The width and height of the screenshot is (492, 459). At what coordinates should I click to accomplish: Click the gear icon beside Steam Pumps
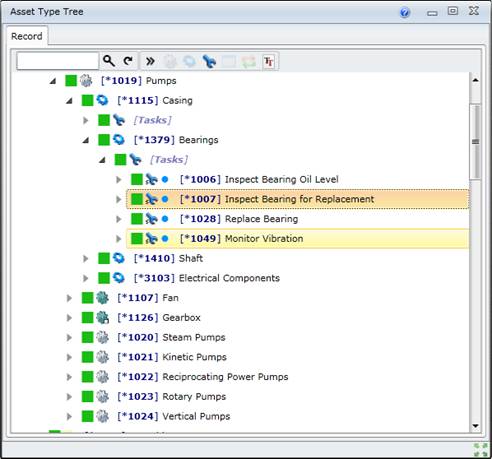coord(102,337)
